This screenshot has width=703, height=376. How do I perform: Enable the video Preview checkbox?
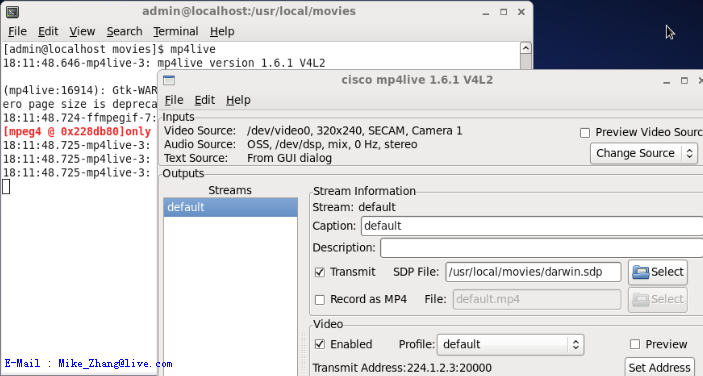pos(635,344)
